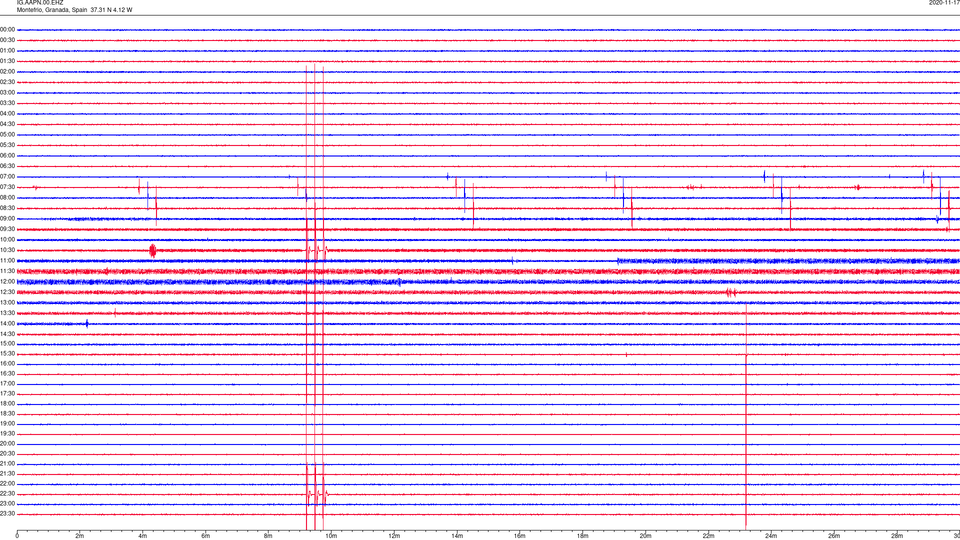The height and width of the screenshot is (540, 960).
Task: Select the 04:00 trace time label
Action: click(7, 113)
